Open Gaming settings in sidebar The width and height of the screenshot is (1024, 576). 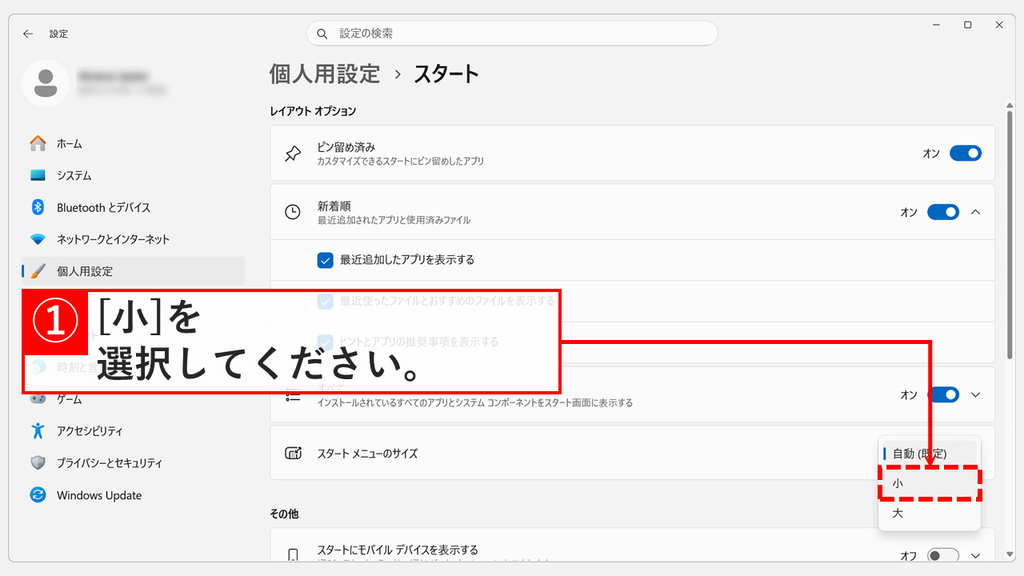[133, 398]
